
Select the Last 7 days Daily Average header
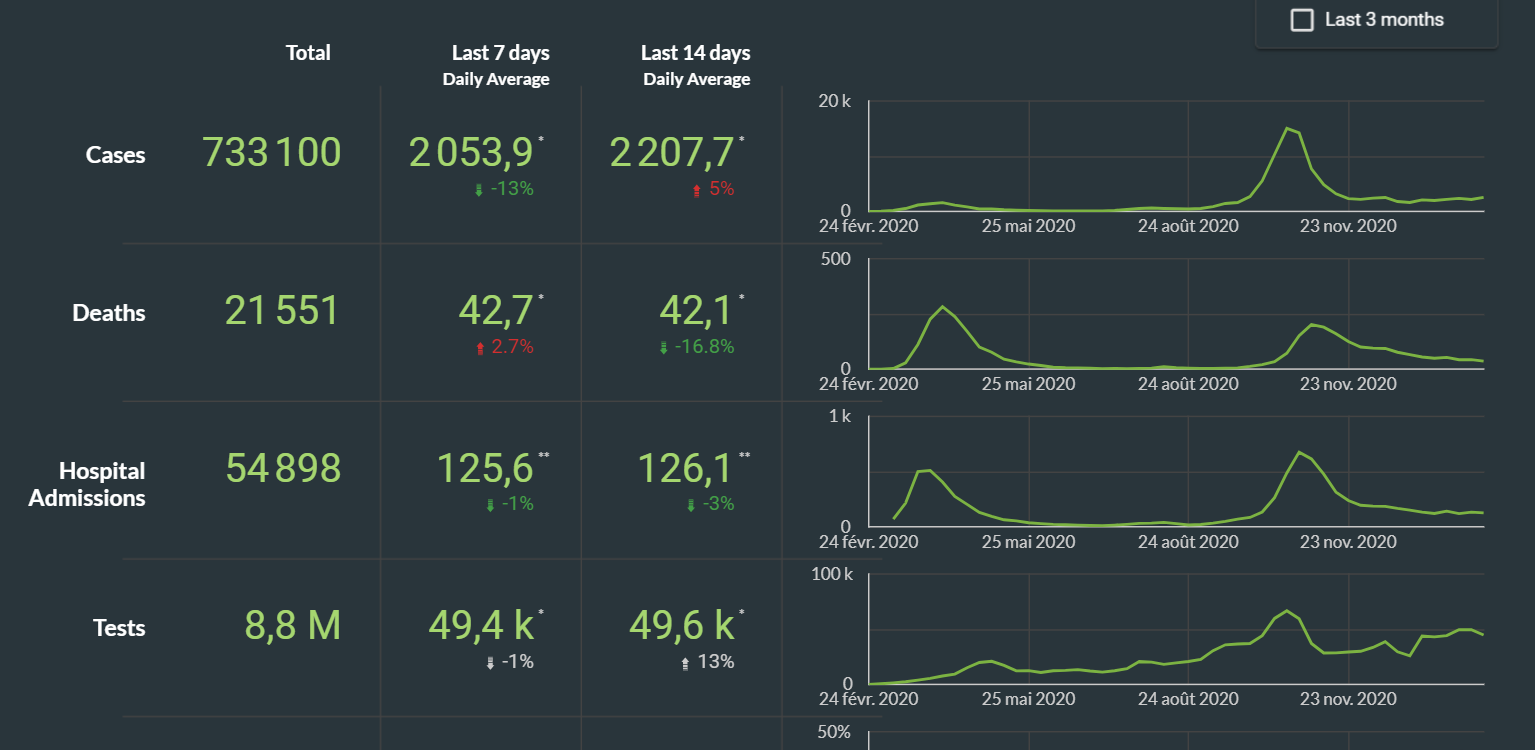pyautogui.click(x=497, y=65)
